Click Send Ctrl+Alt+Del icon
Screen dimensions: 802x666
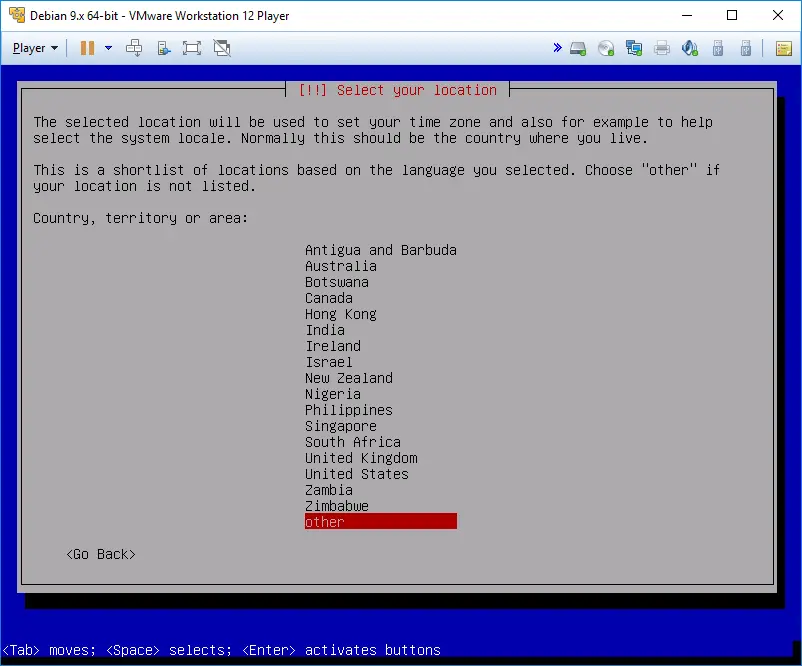134,48
